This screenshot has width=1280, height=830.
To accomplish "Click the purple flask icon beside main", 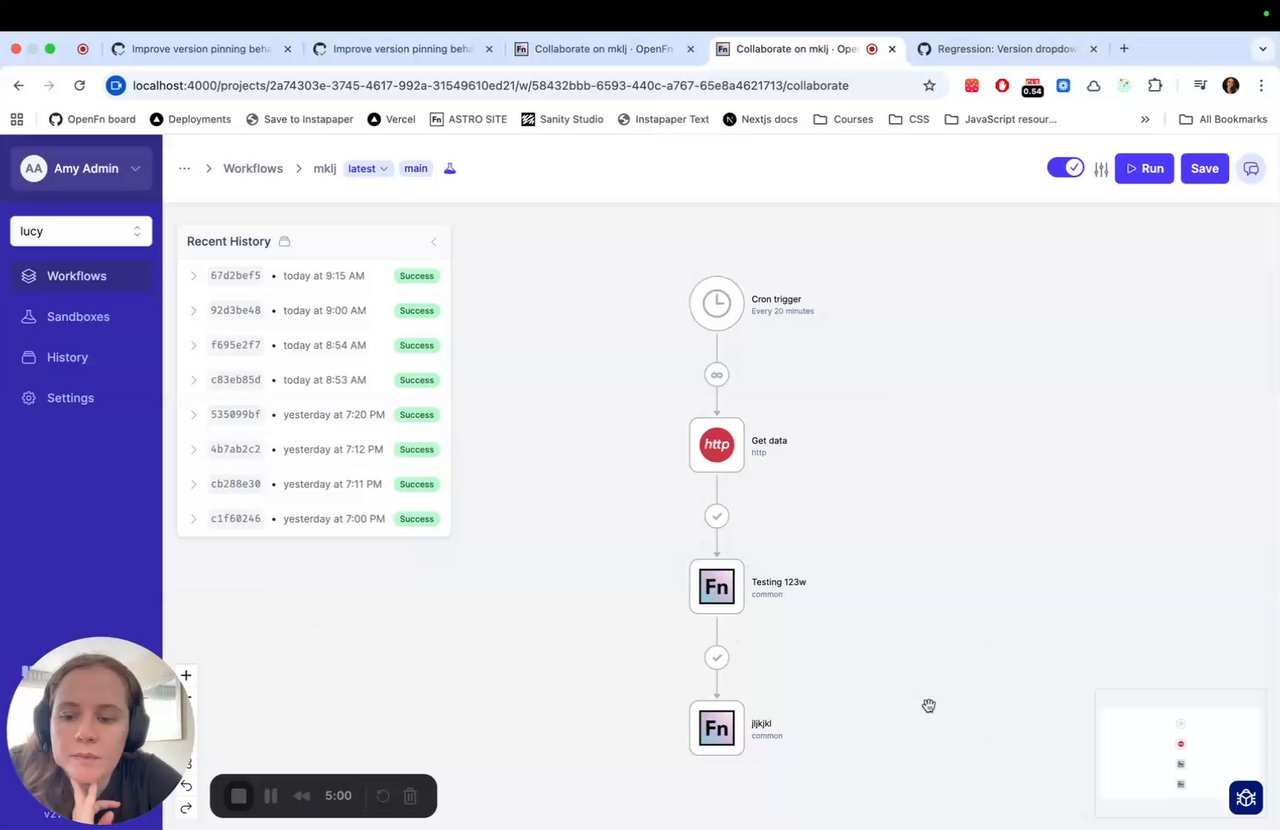I will tap(450, 168).
